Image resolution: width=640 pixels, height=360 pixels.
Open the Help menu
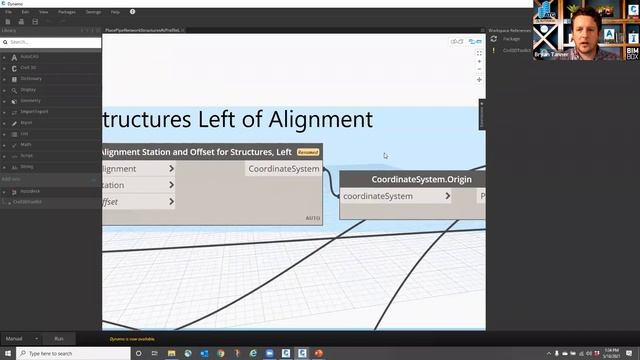pos(116,12)
